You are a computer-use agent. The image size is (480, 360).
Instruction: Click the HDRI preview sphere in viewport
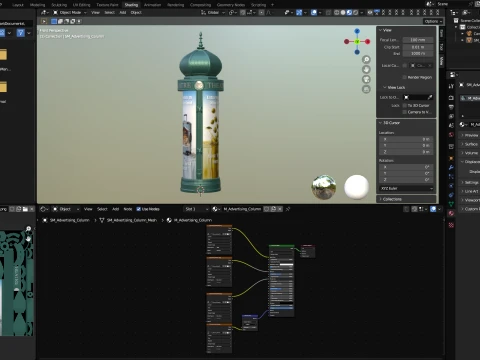(x=324, y=187)
